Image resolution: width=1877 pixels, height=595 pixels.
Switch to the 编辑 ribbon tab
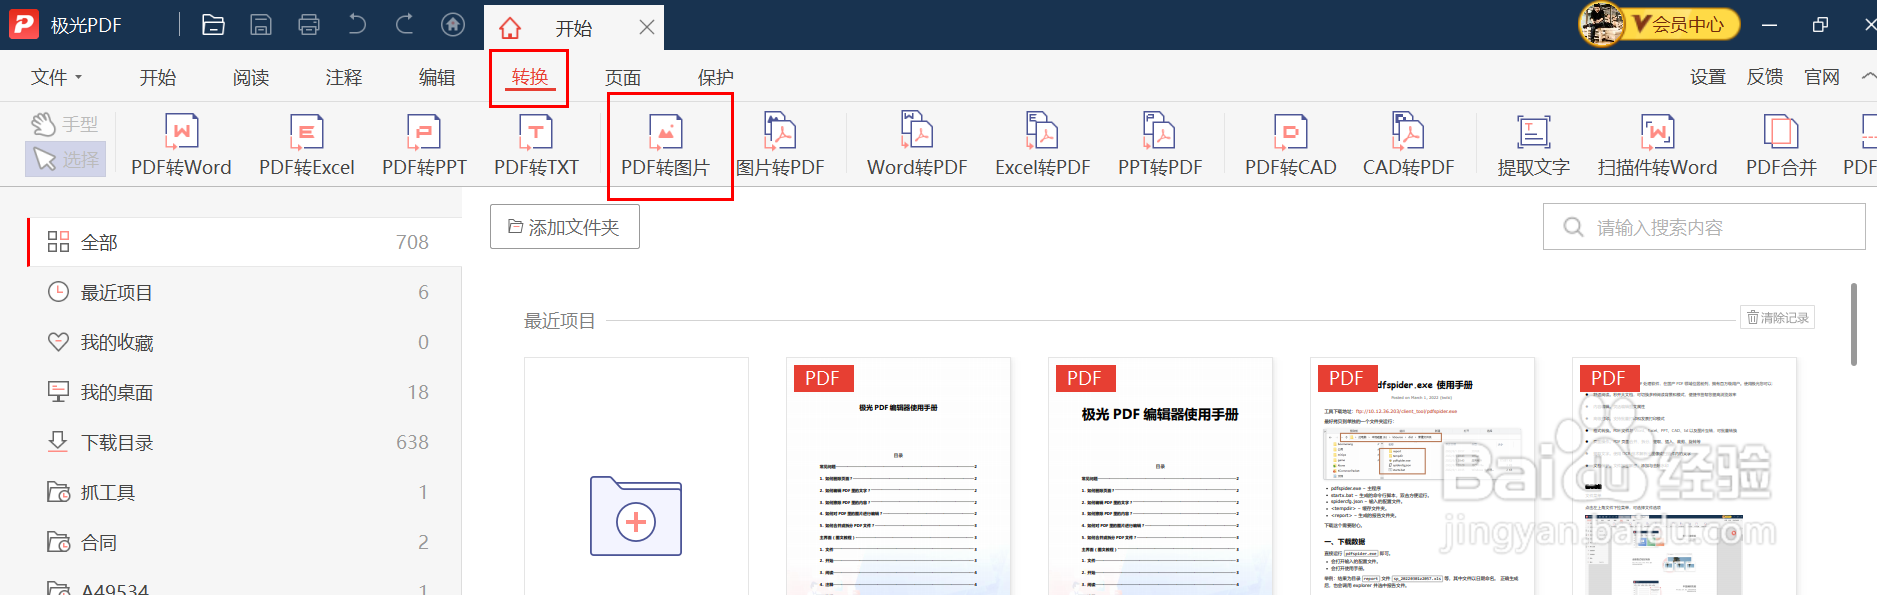click(437, 77)
